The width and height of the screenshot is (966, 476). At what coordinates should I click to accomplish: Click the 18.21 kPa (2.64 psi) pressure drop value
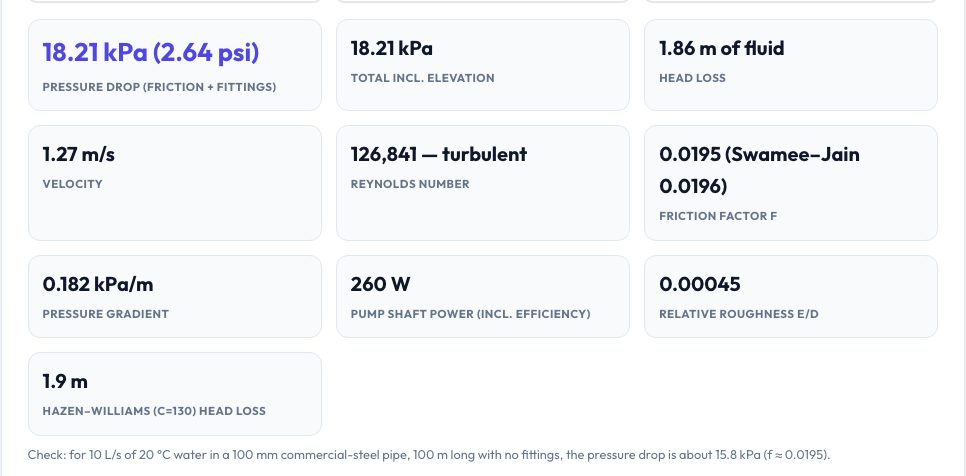pos(151,52)
